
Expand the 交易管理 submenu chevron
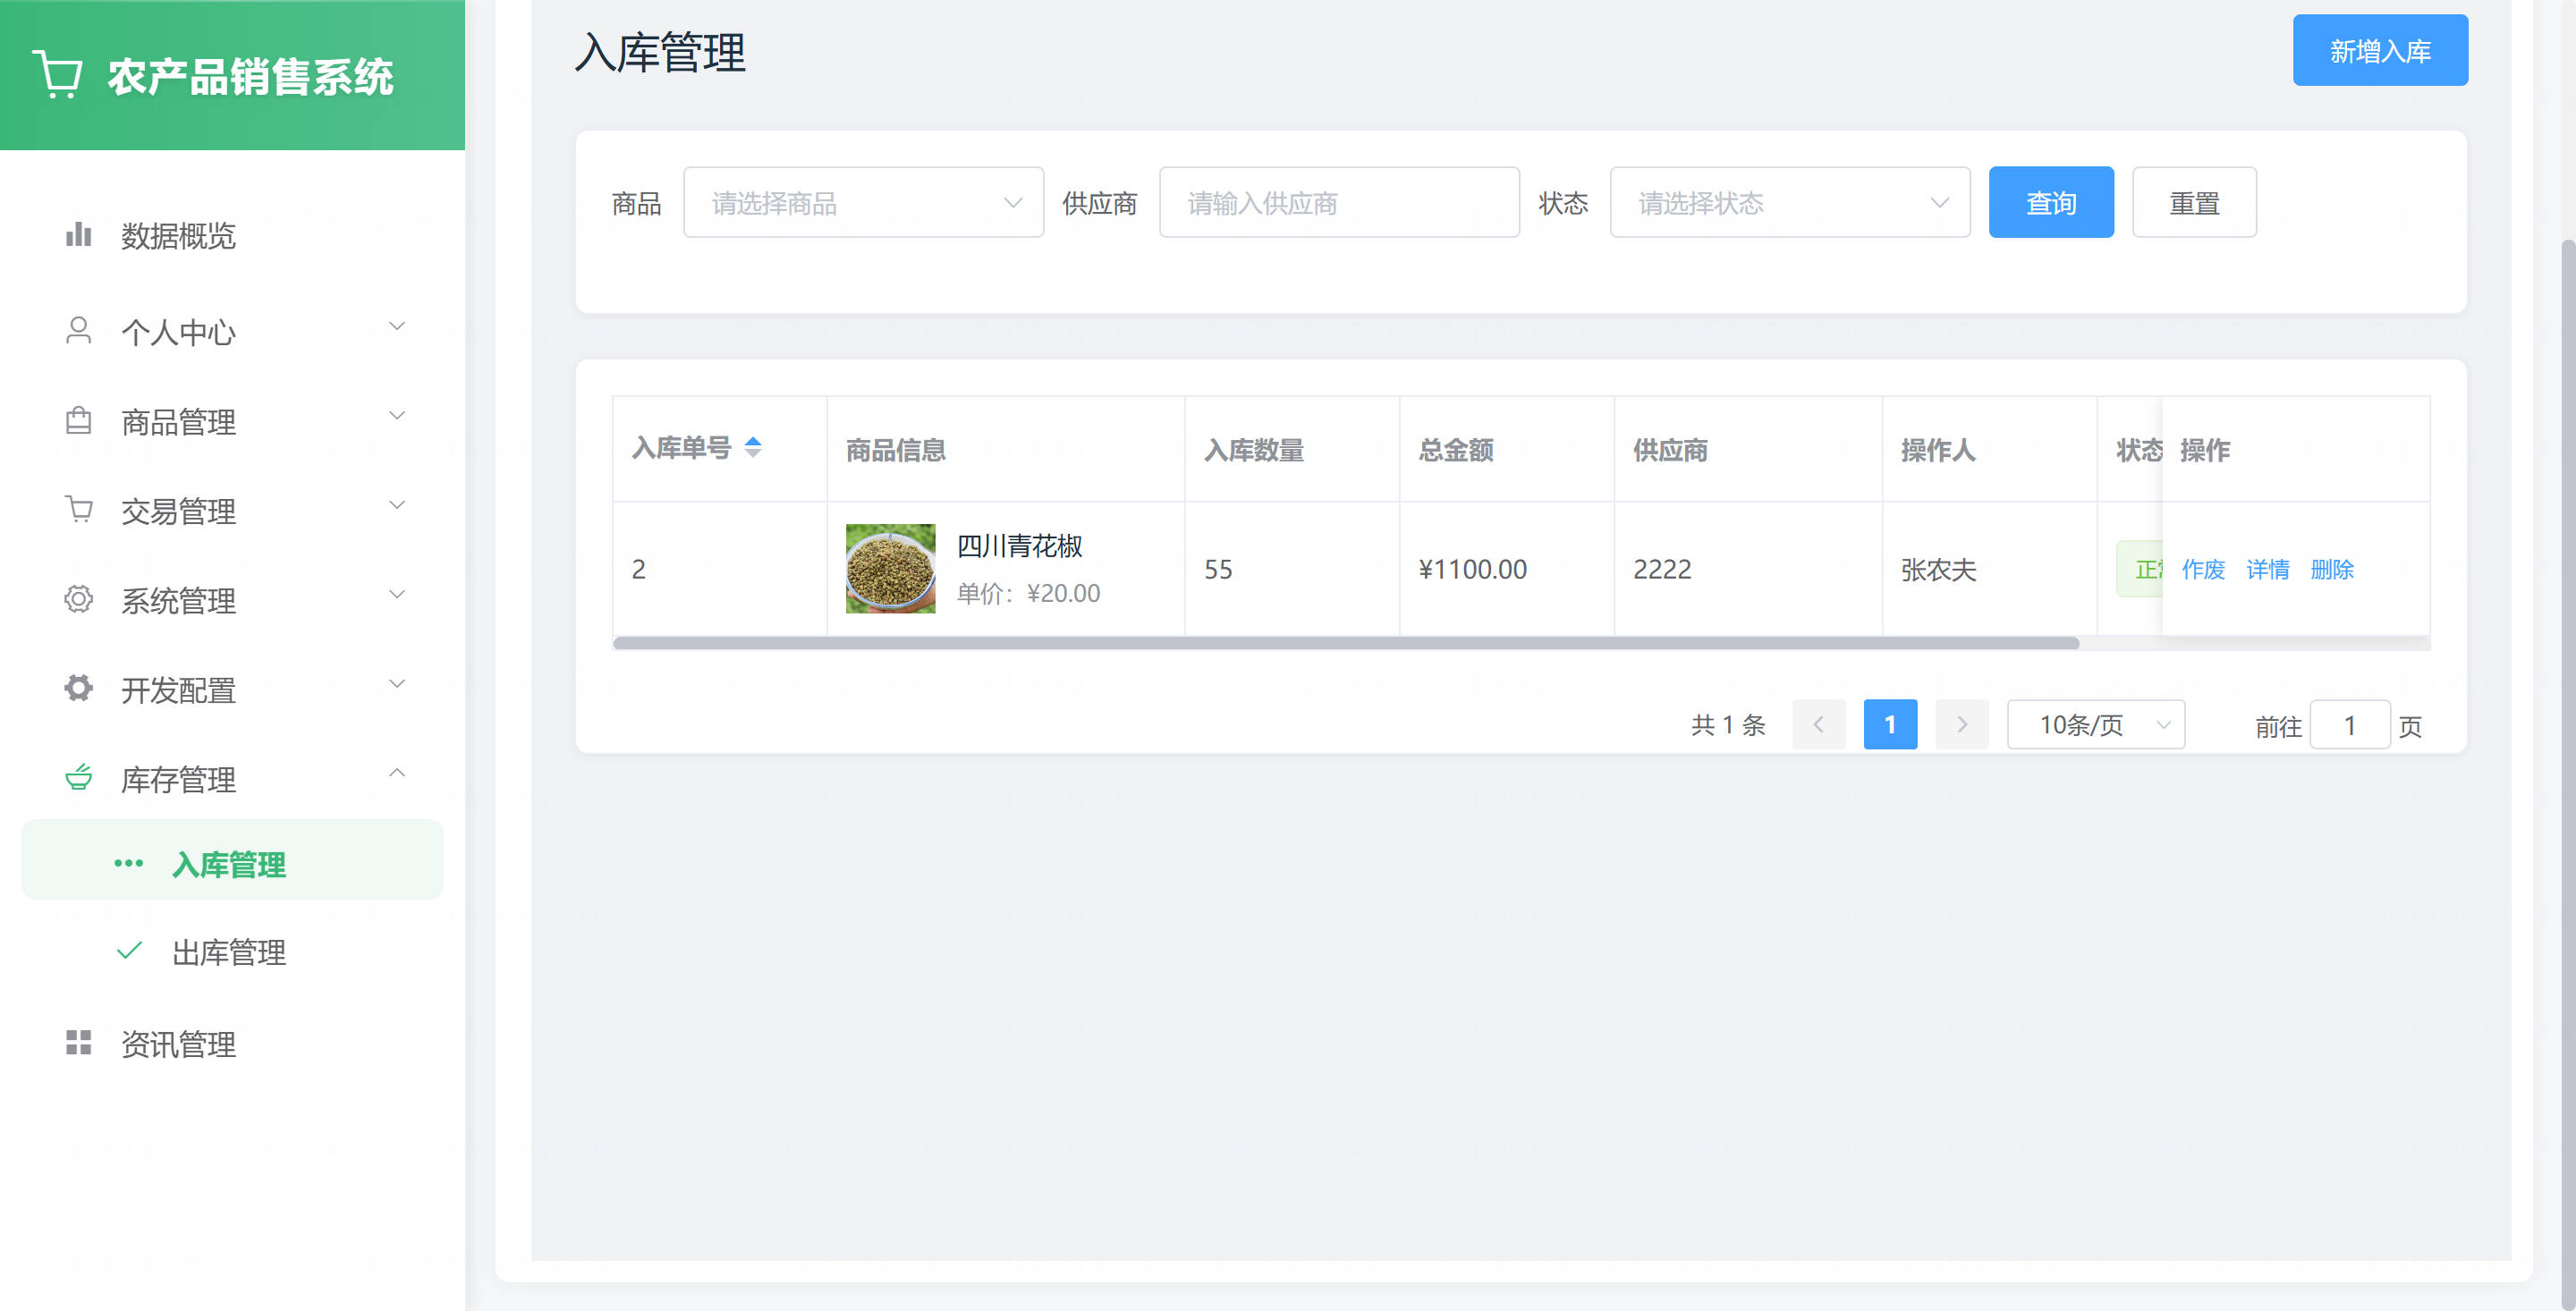click(x=397, y=505)
